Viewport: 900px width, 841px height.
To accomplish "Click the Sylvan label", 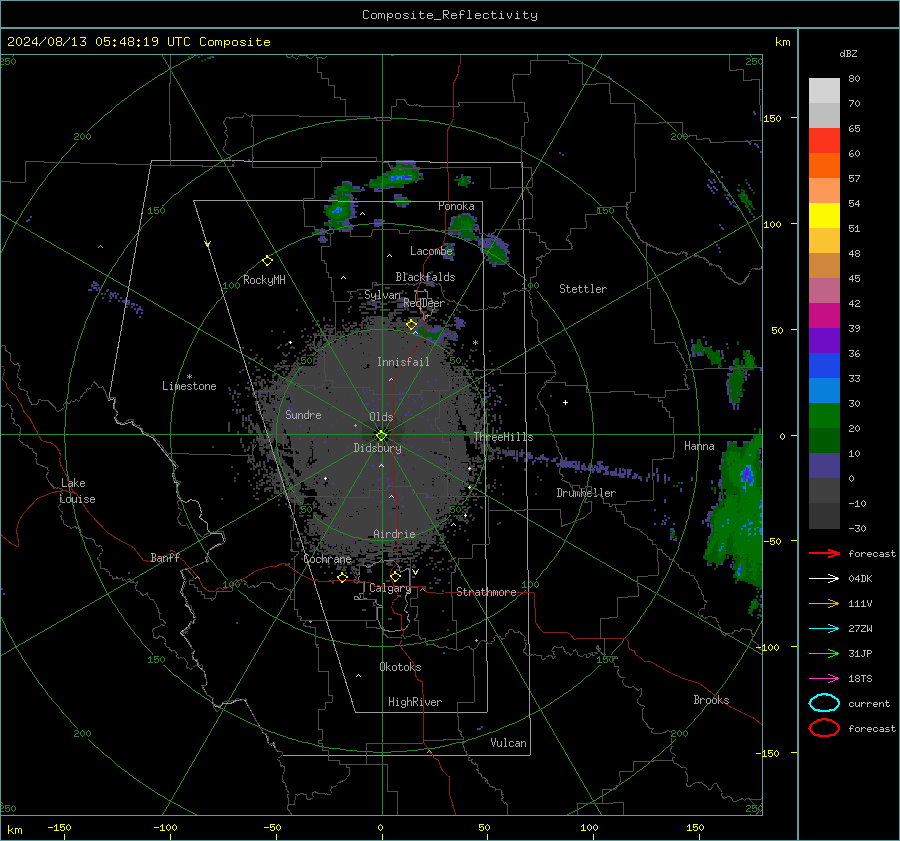I will pyautogui.click(x=382, y=295).
